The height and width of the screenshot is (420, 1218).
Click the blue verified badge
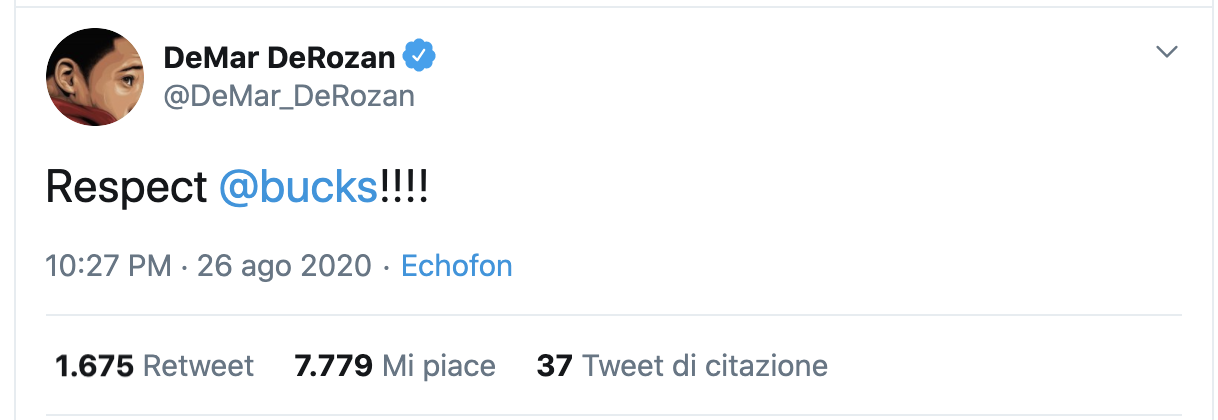[418, 57]
